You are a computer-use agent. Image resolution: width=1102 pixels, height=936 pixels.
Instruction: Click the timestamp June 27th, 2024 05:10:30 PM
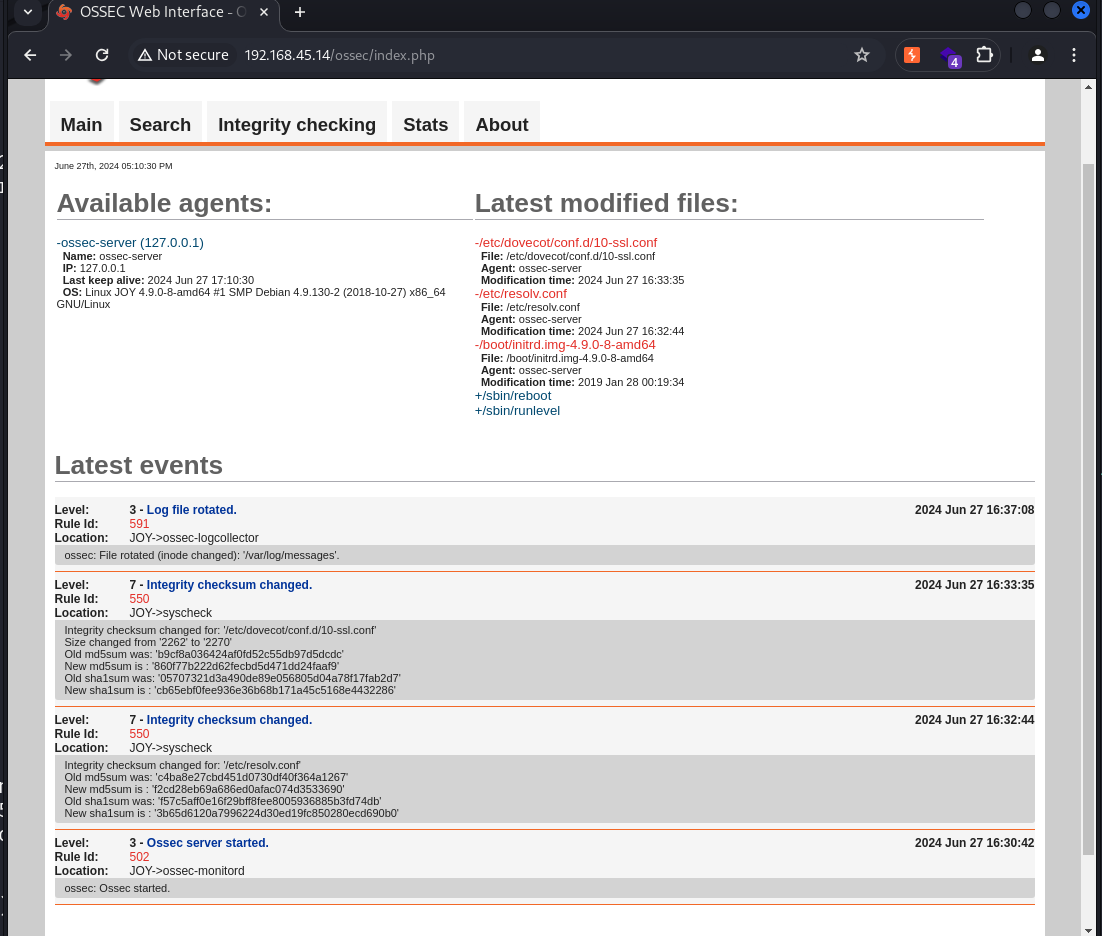113,166
